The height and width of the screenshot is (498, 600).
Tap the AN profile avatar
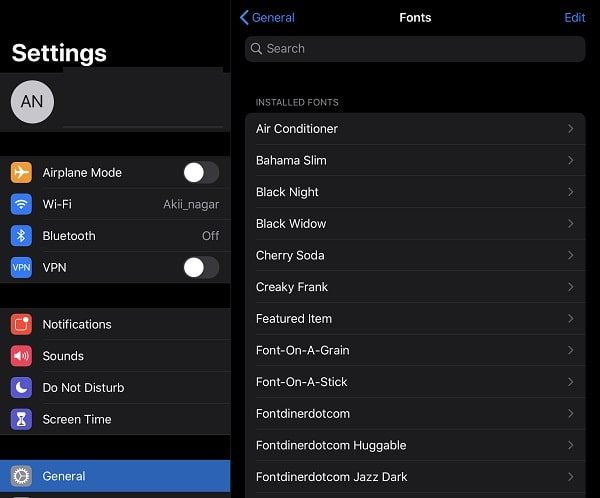pyautogui.click(x=32, y=102)
